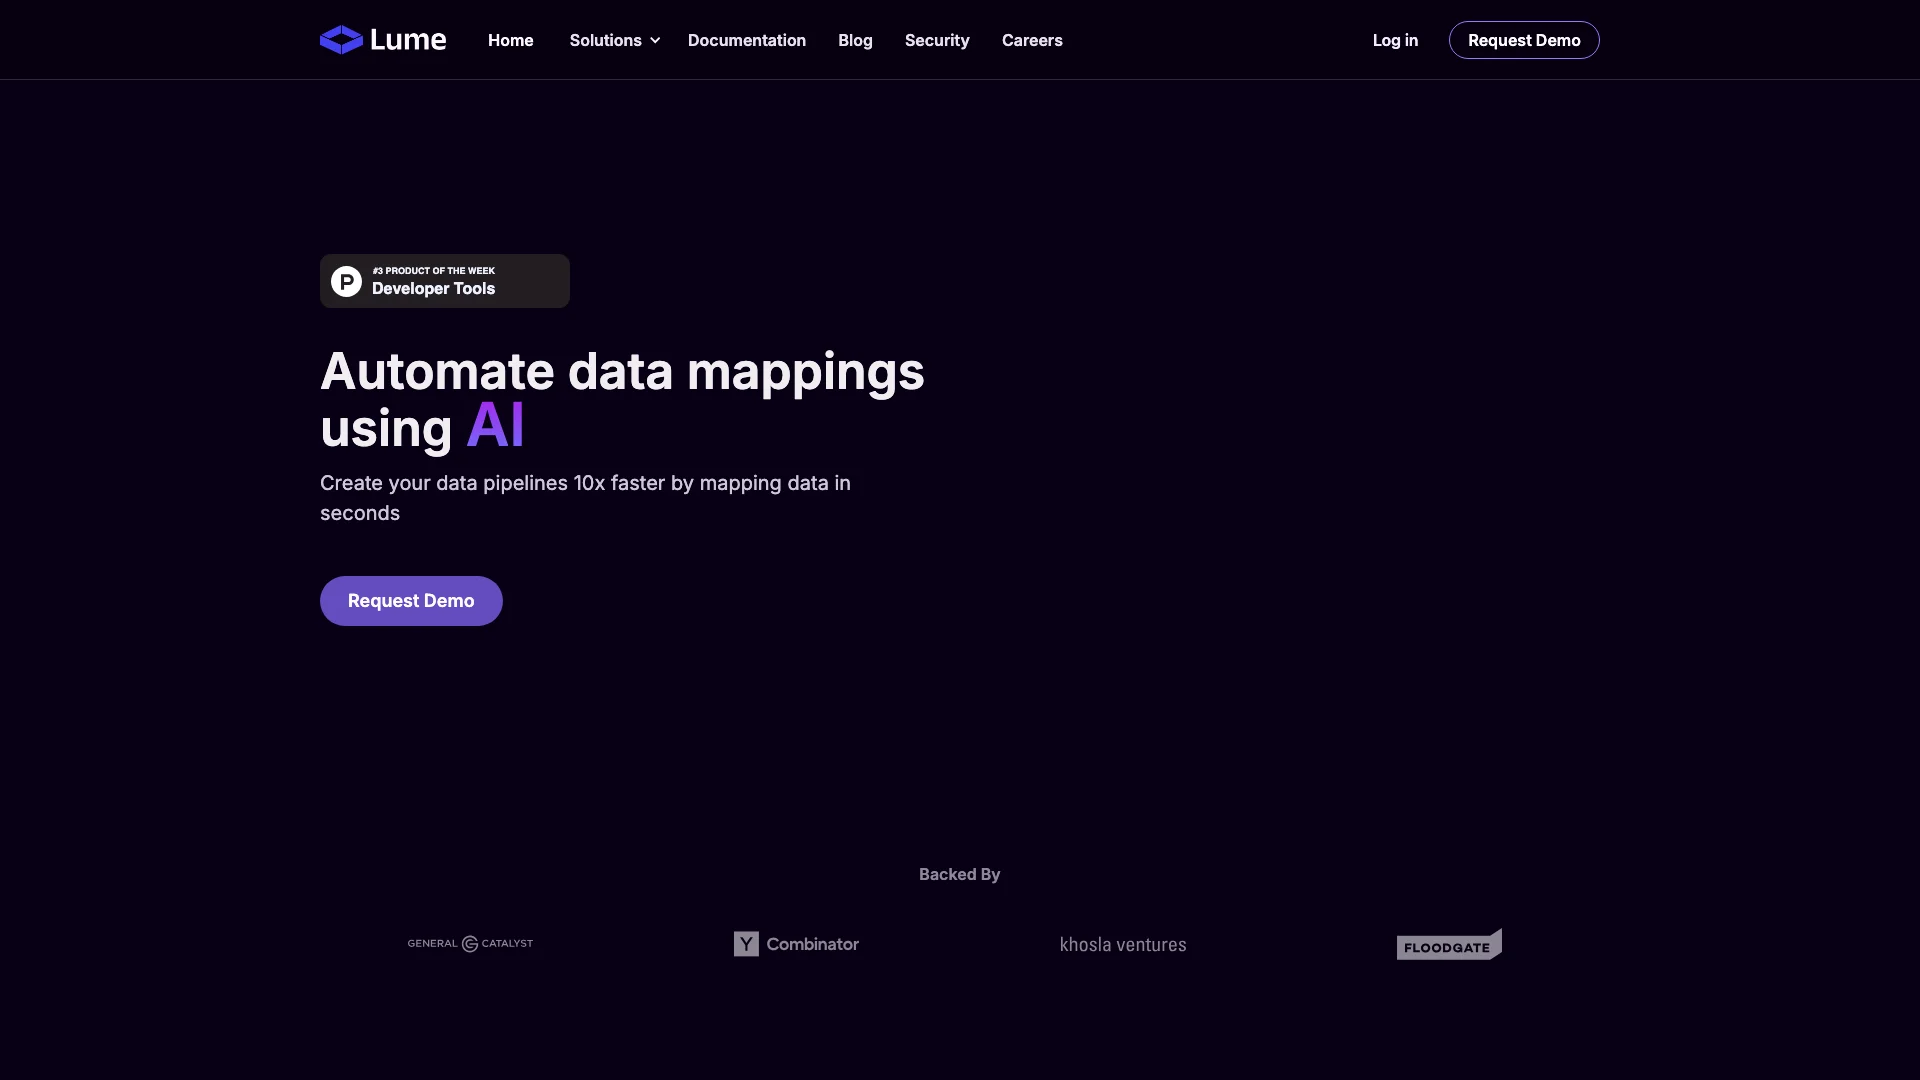Click the Floodgate logo icon

1449,944
